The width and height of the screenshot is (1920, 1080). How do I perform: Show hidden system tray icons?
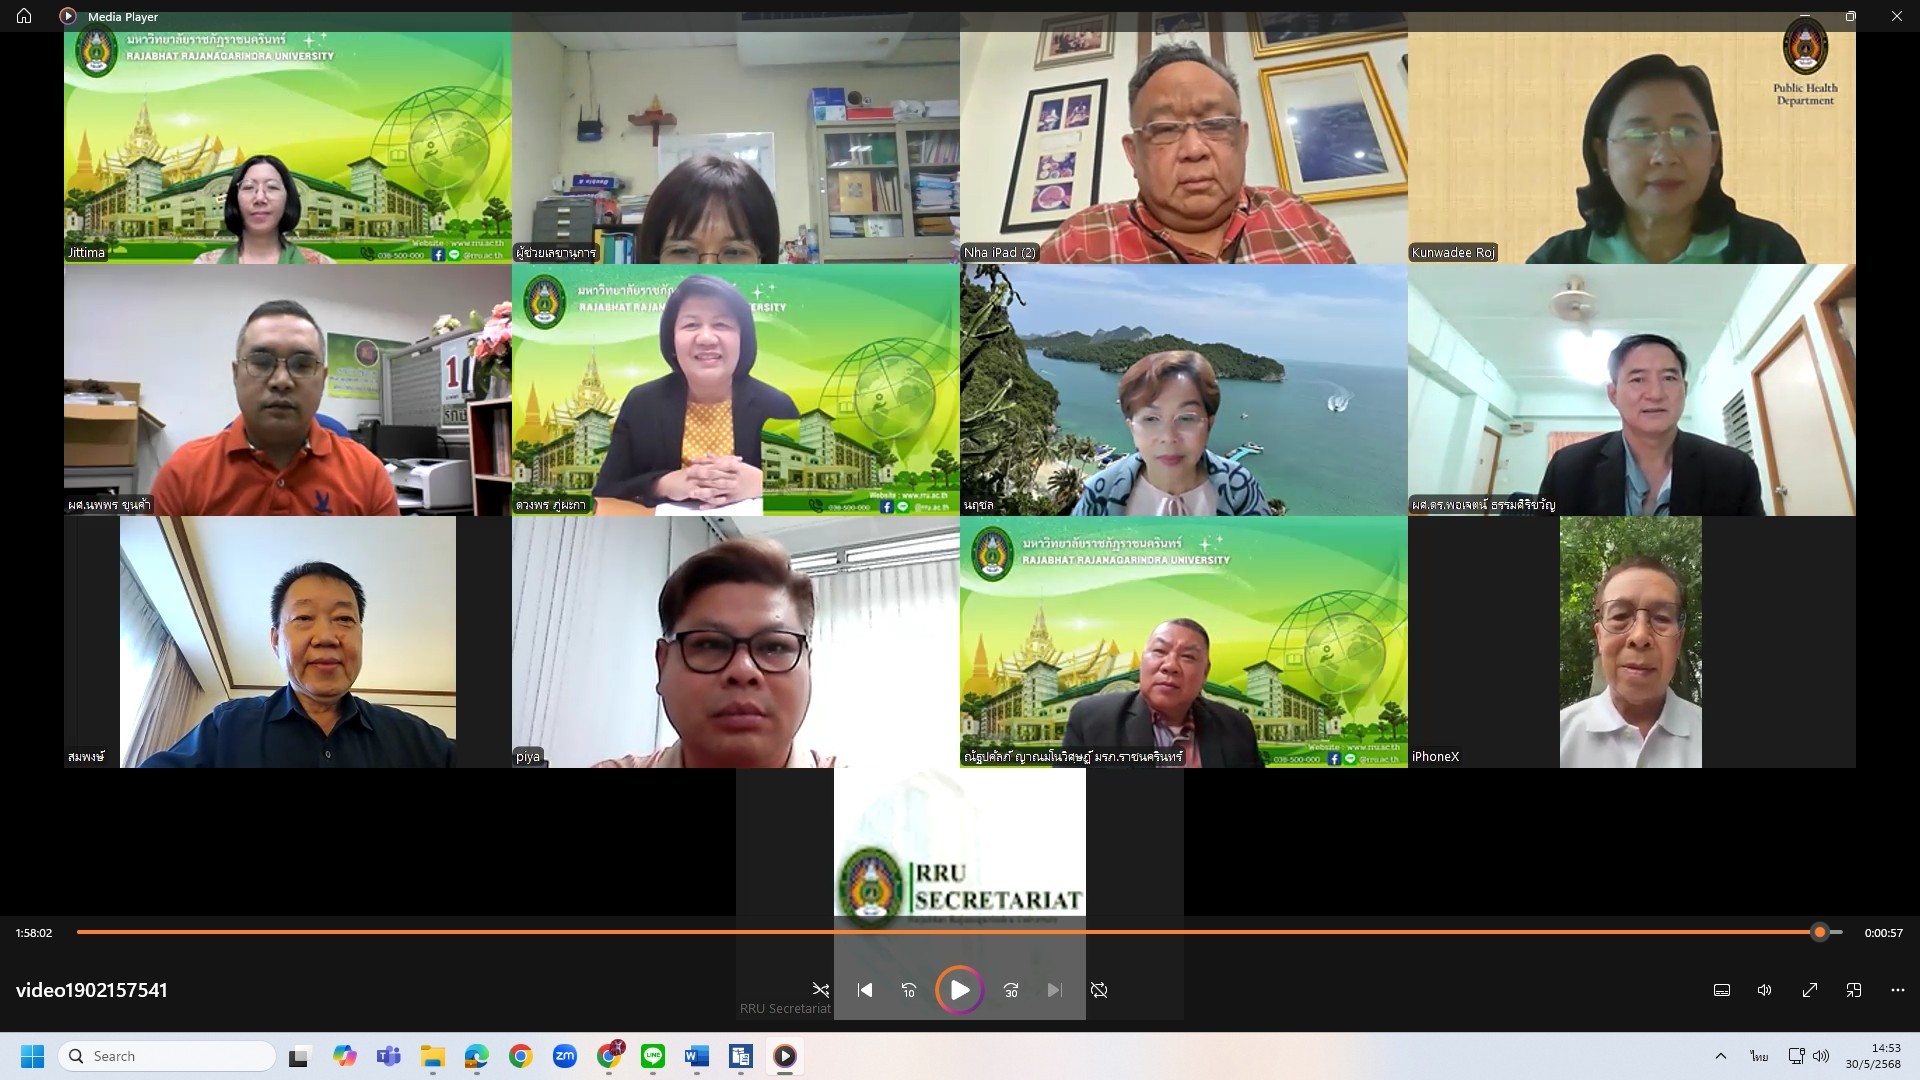[x=1721, y=1056]
